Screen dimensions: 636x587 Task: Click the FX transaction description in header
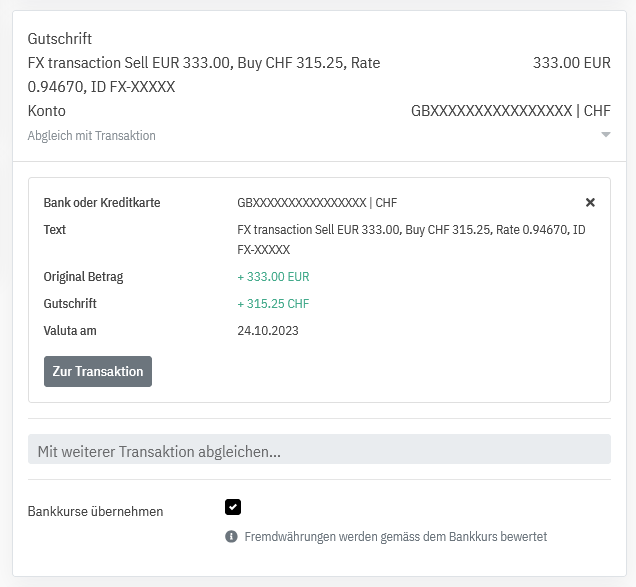tap(204, 75)
